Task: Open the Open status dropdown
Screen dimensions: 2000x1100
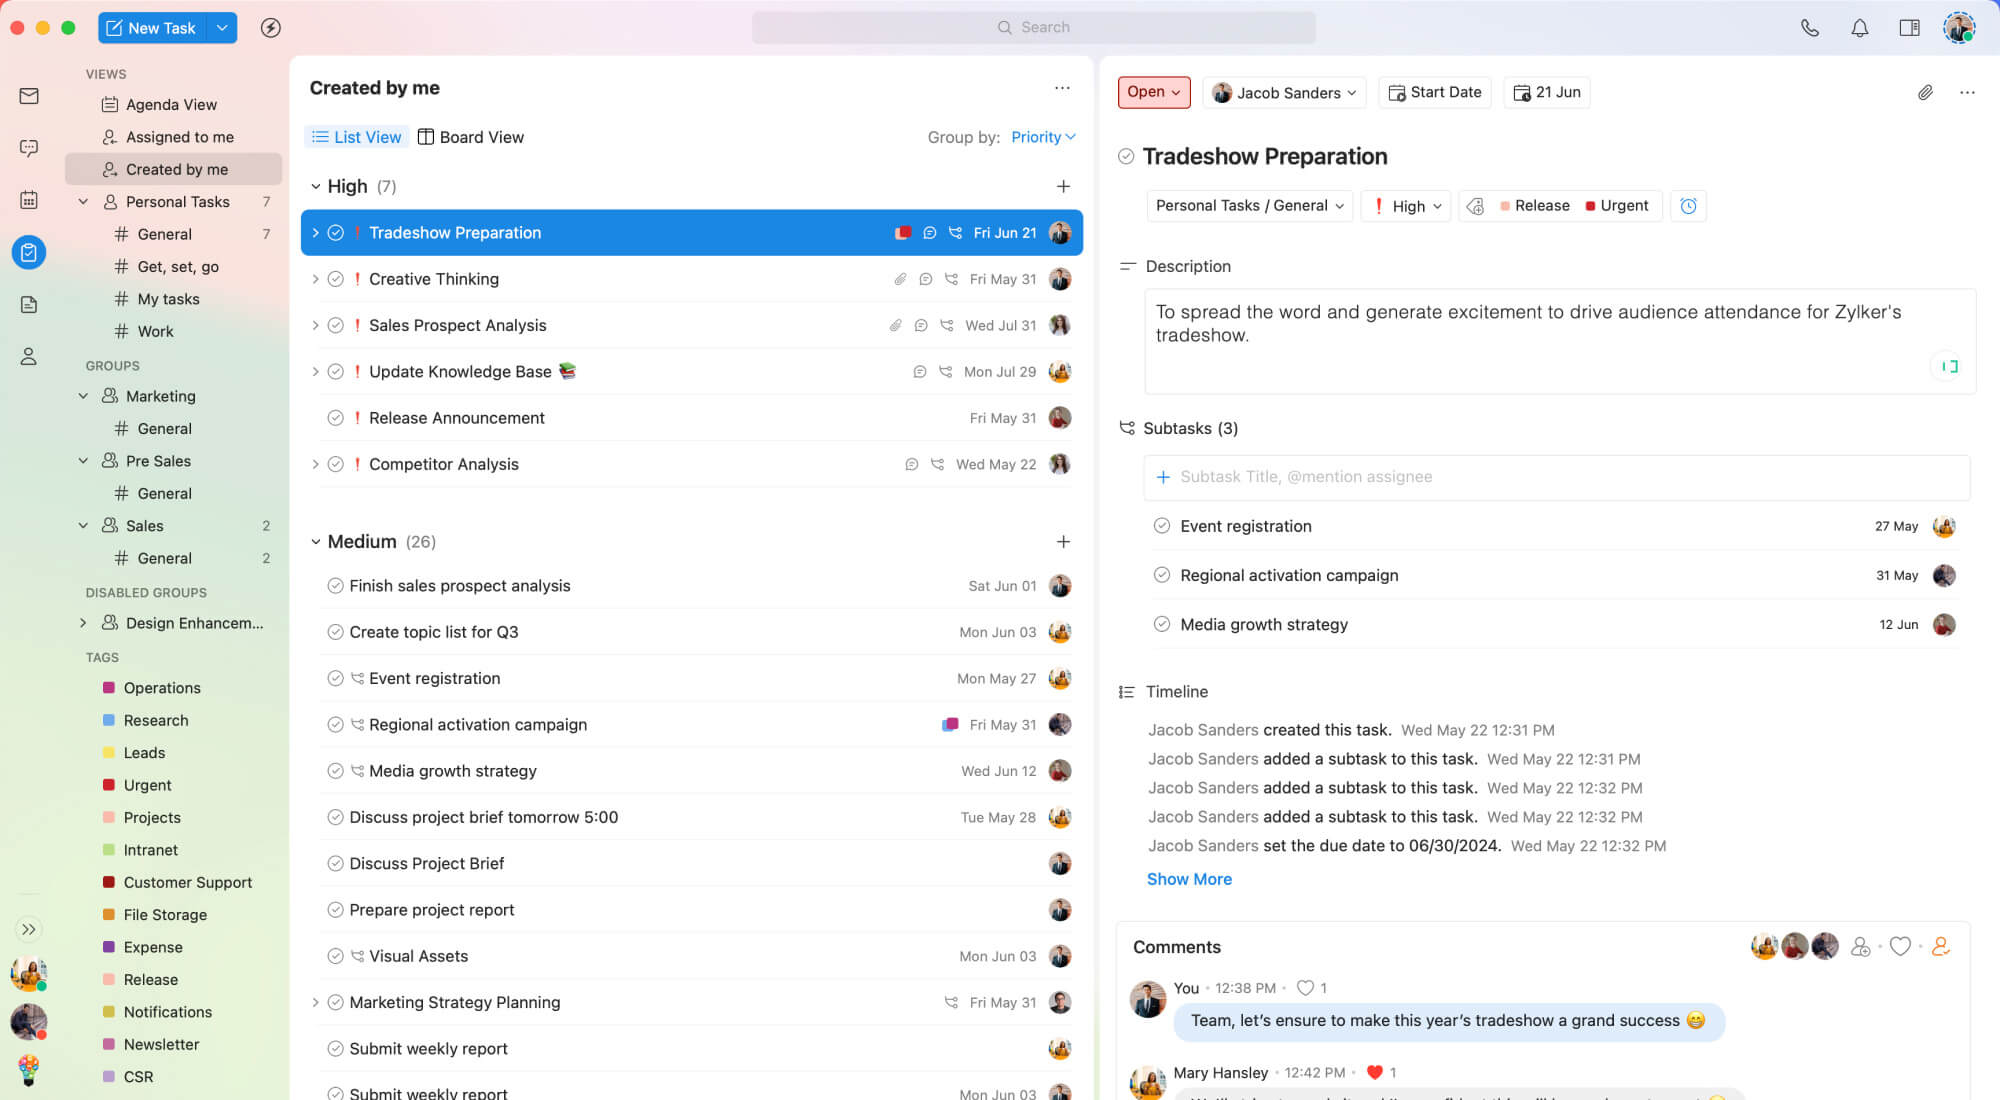Action: 1153,92
